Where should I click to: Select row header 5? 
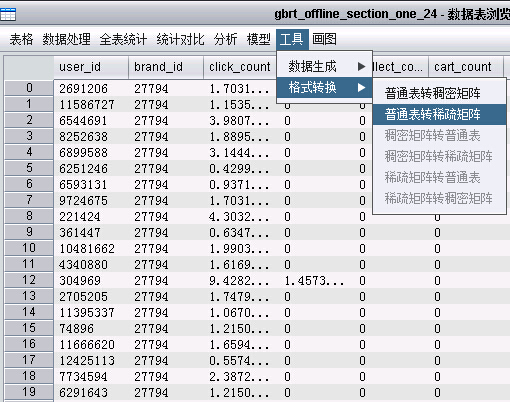tap(29, 168)
